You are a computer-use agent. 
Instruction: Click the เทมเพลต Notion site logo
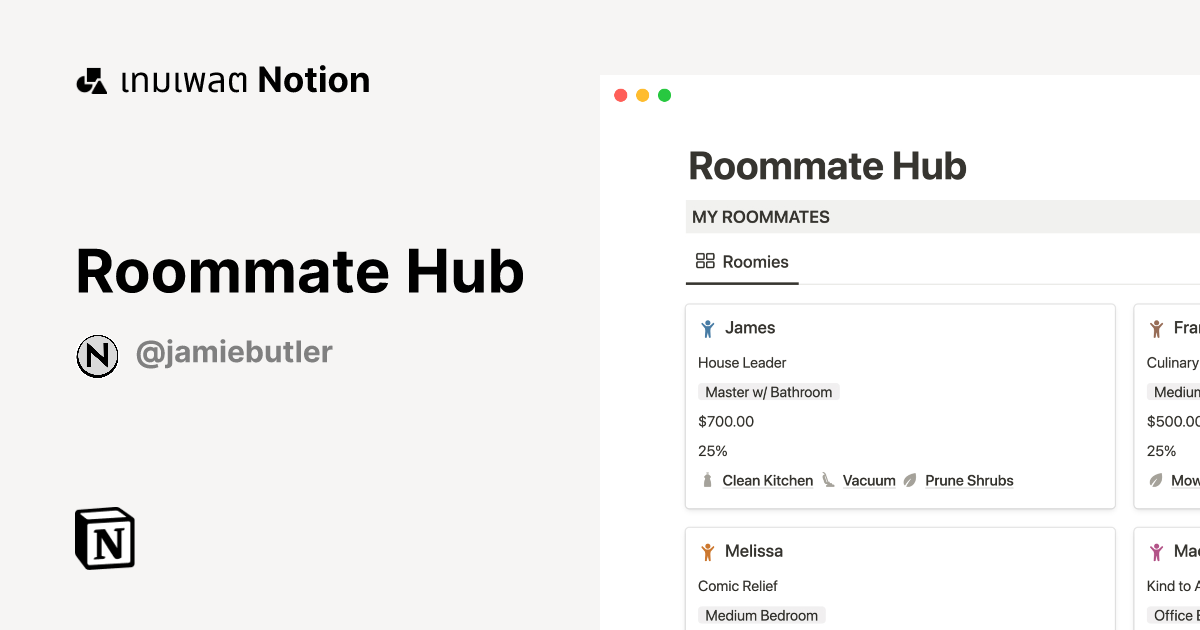222,80
